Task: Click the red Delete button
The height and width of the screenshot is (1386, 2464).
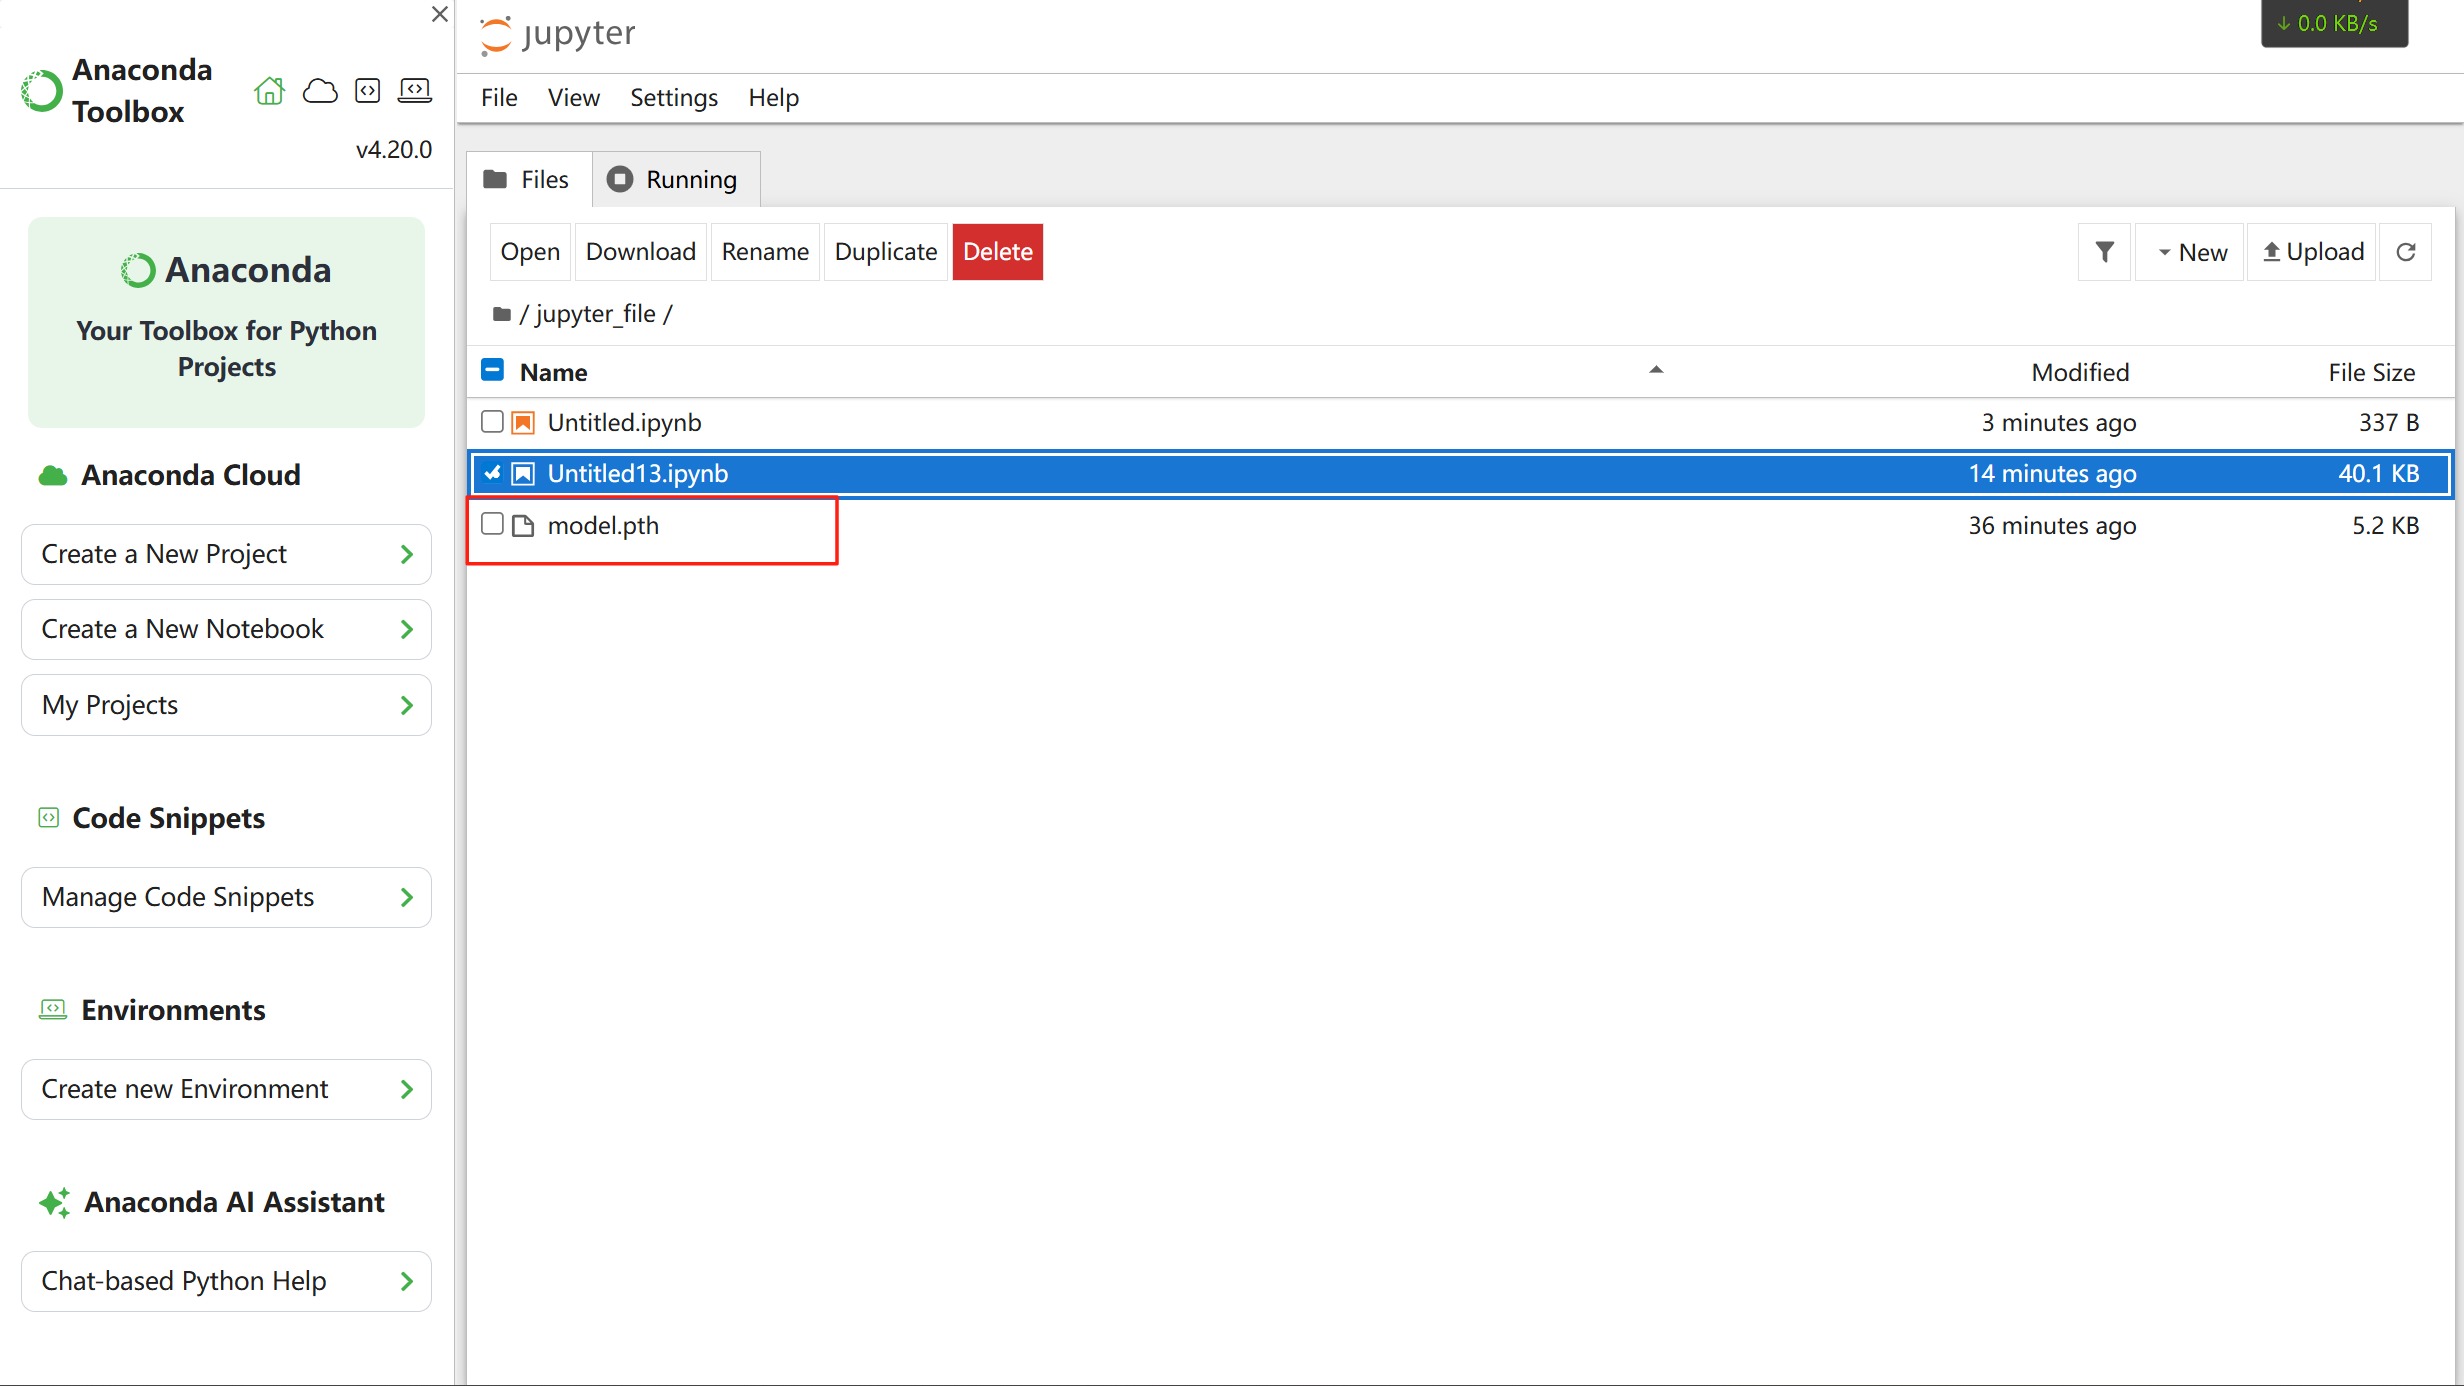Action: (x=997, y=252)
